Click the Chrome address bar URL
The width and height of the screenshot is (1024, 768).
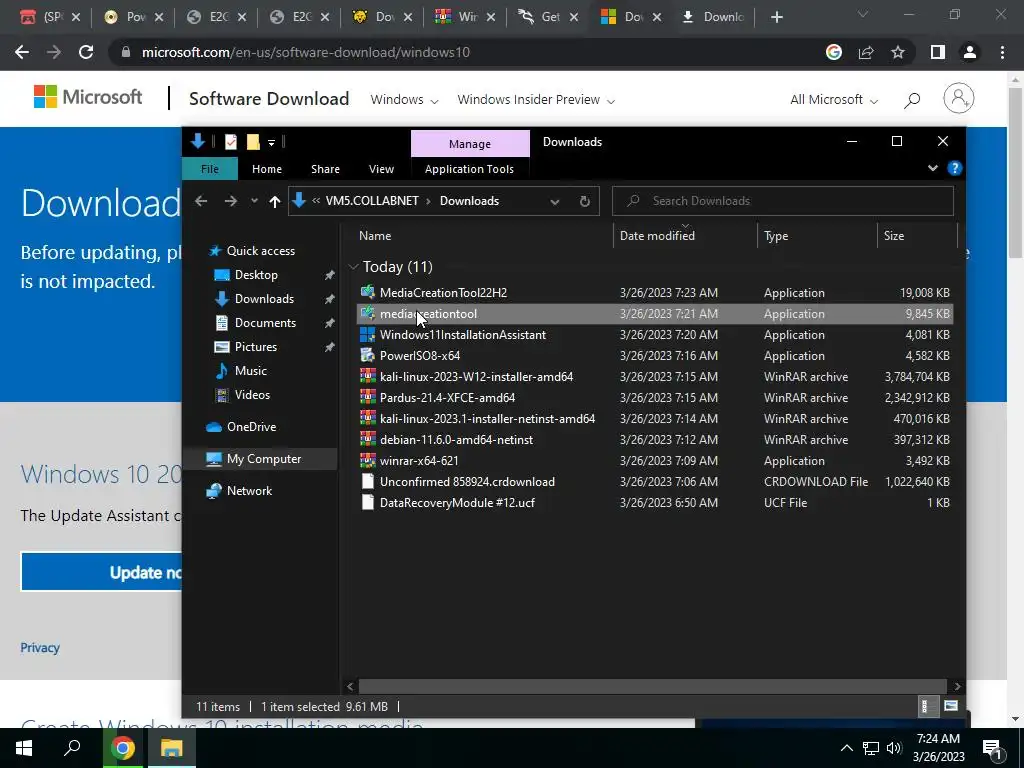coord(306,52)
